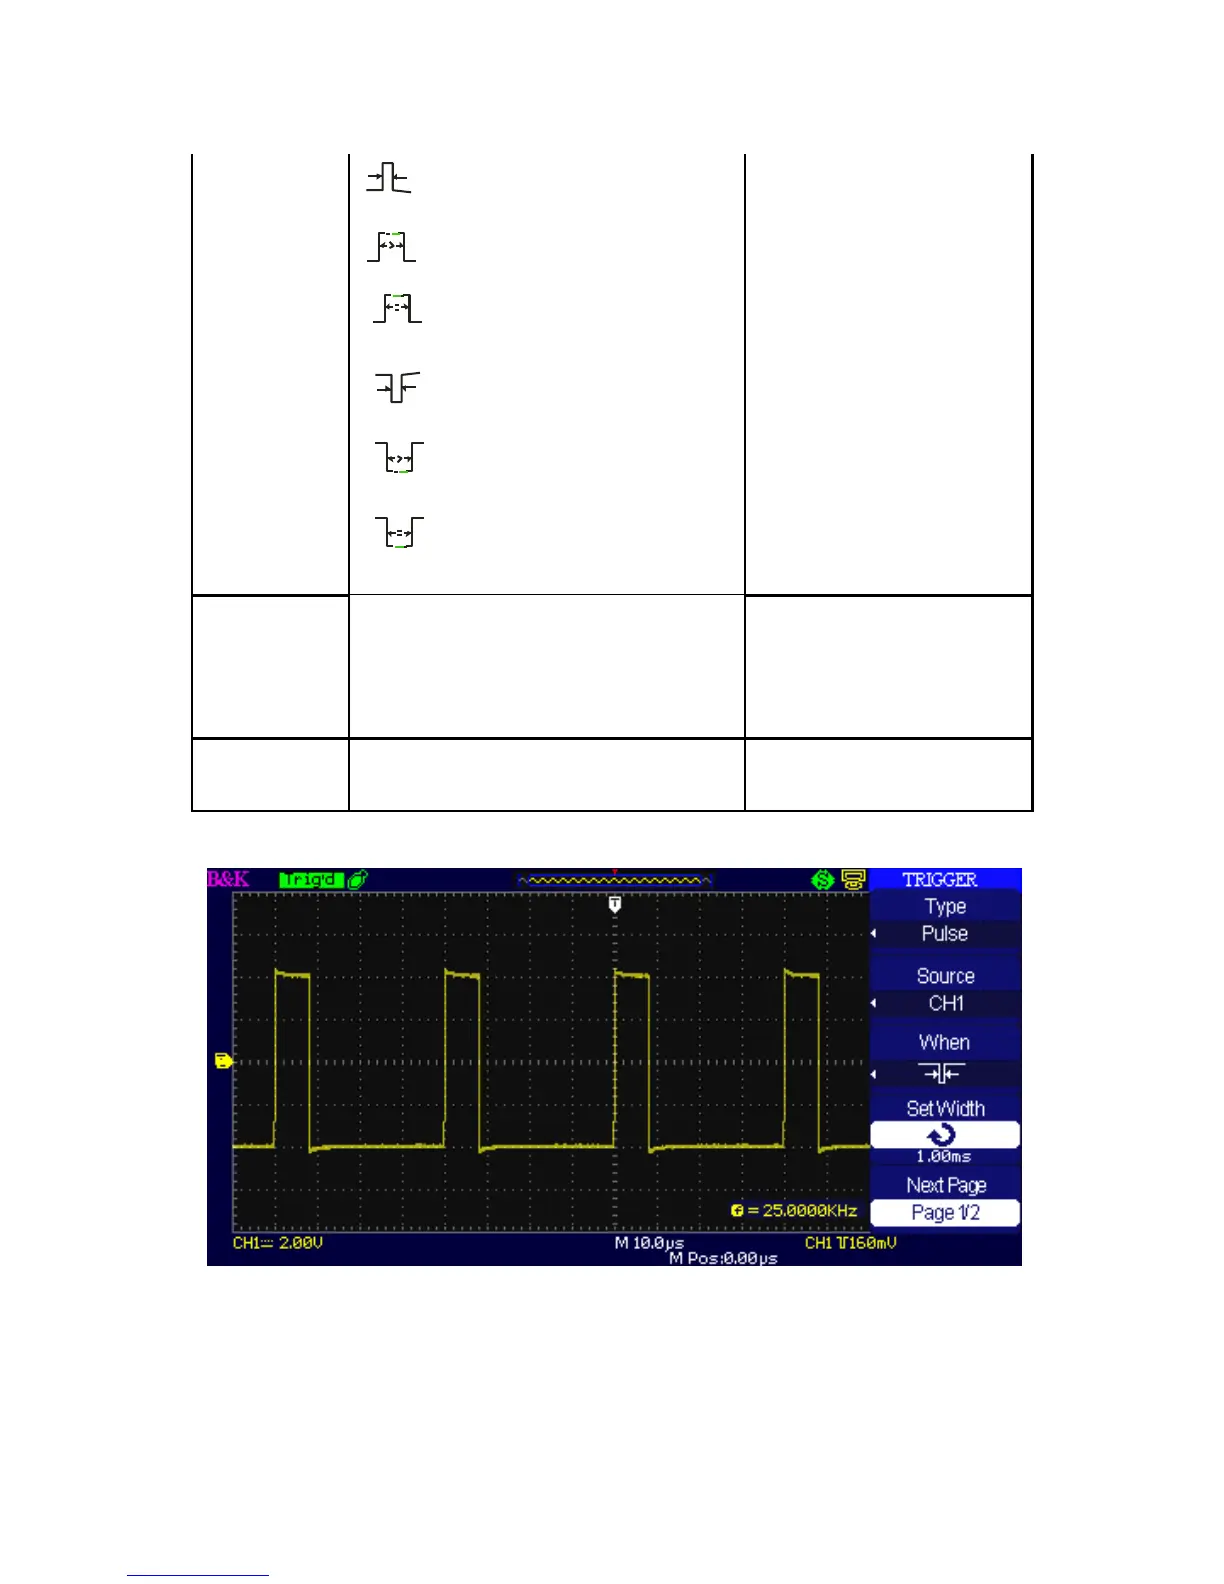Select the Source menu option
Viewport: 1224px width, 1584px height.
coord(945,976)
